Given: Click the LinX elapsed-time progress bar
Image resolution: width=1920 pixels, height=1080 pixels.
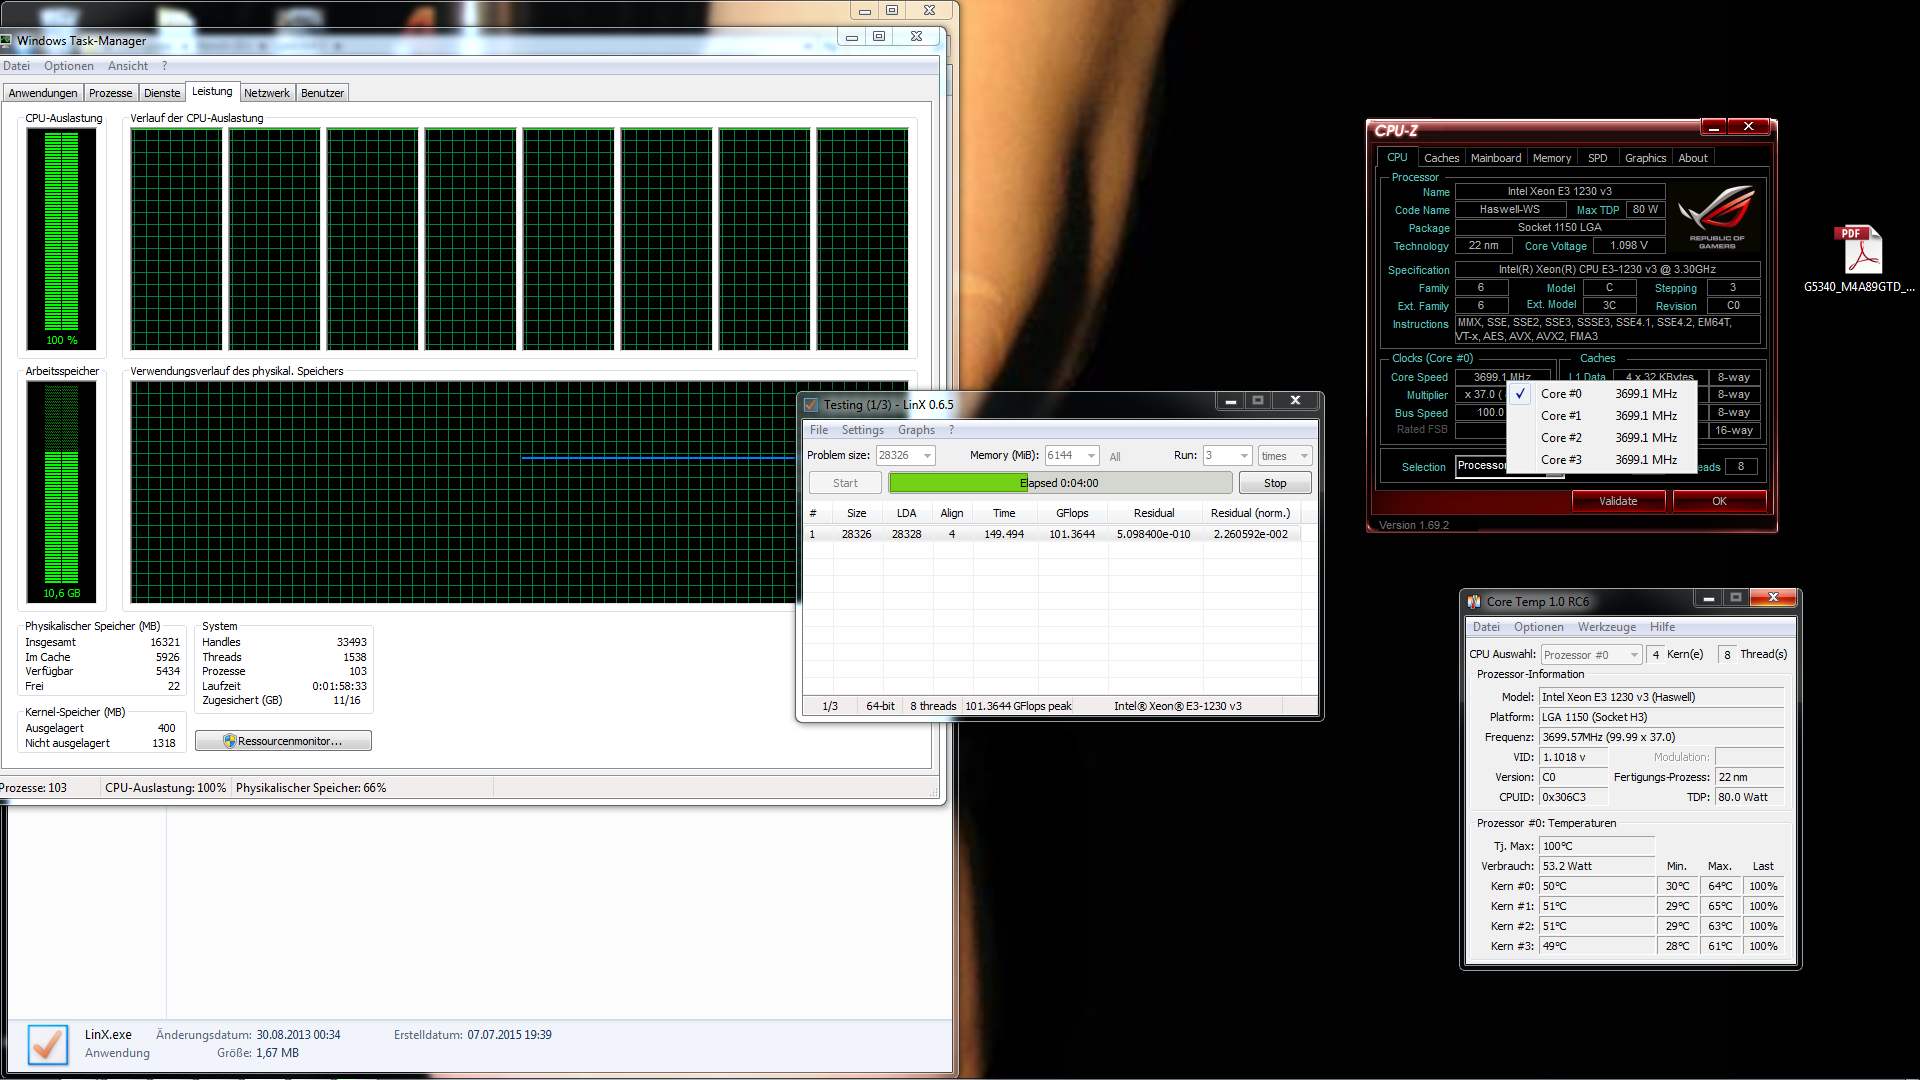Looking at the screenshot, I should [x=1060, y=483].
